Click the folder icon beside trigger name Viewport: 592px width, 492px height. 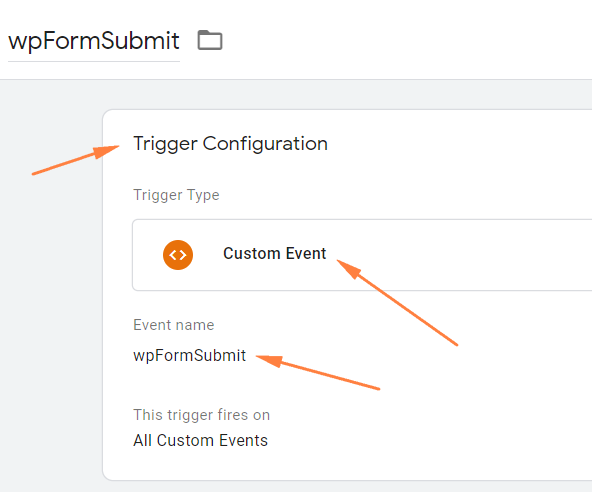(x=210, y=40)
